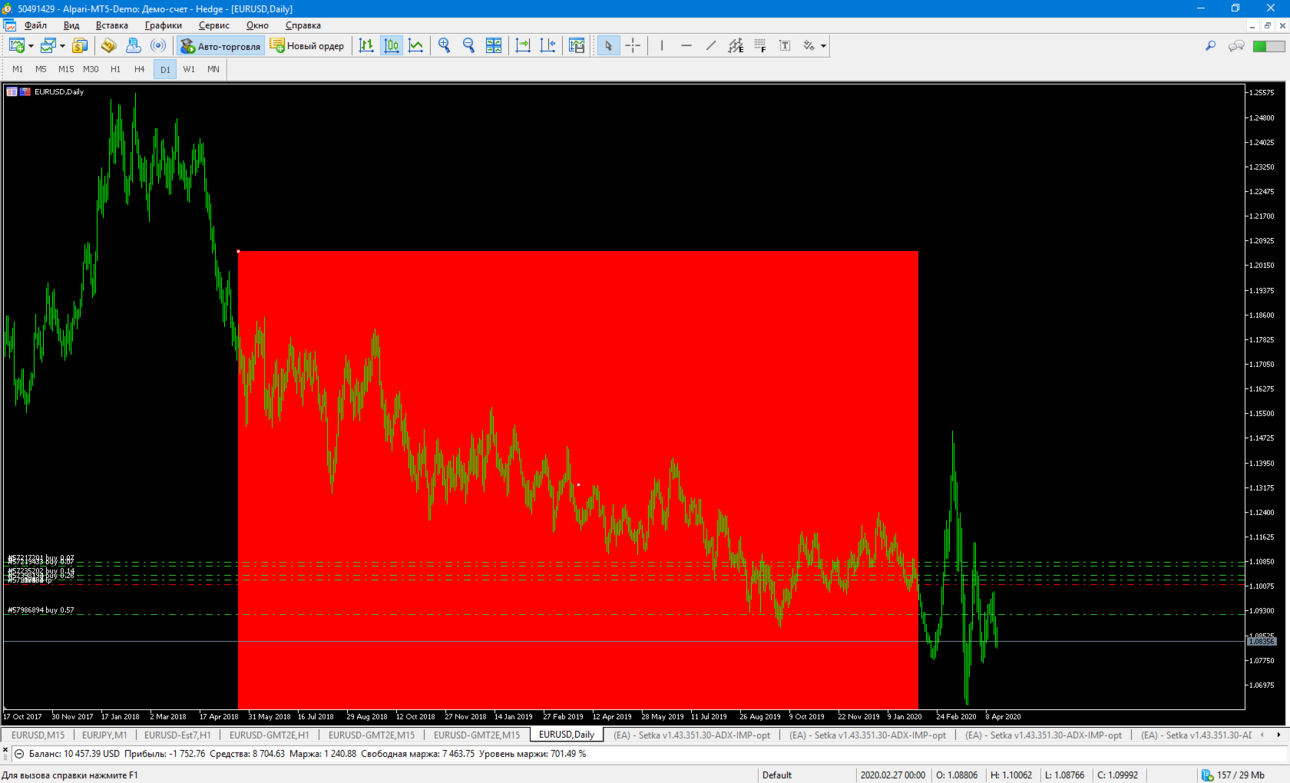Viewport: 1290px width, 783px height.
Task: Toggle chart auto-scroll to end
Action: [523, 46]
